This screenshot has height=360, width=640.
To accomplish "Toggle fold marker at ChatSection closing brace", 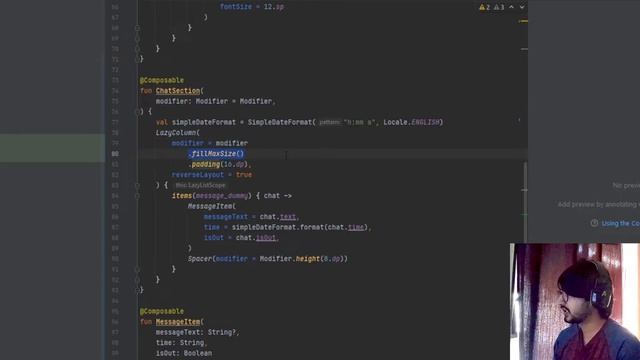I will coord(138,290).
